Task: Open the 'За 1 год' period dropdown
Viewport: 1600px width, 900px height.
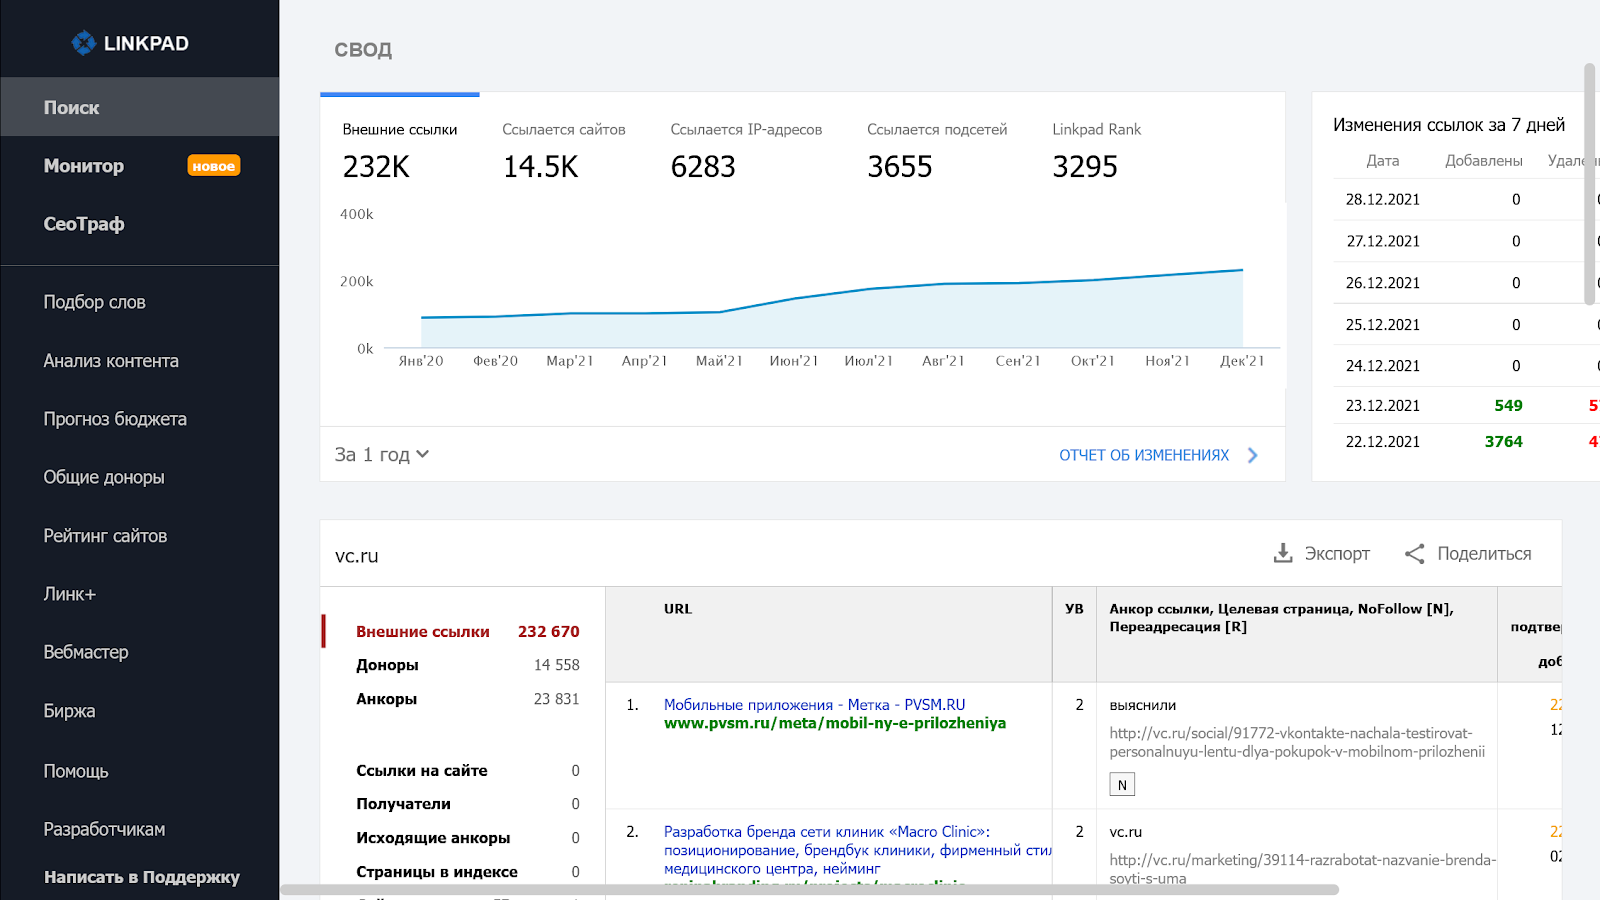Action: 382,454
